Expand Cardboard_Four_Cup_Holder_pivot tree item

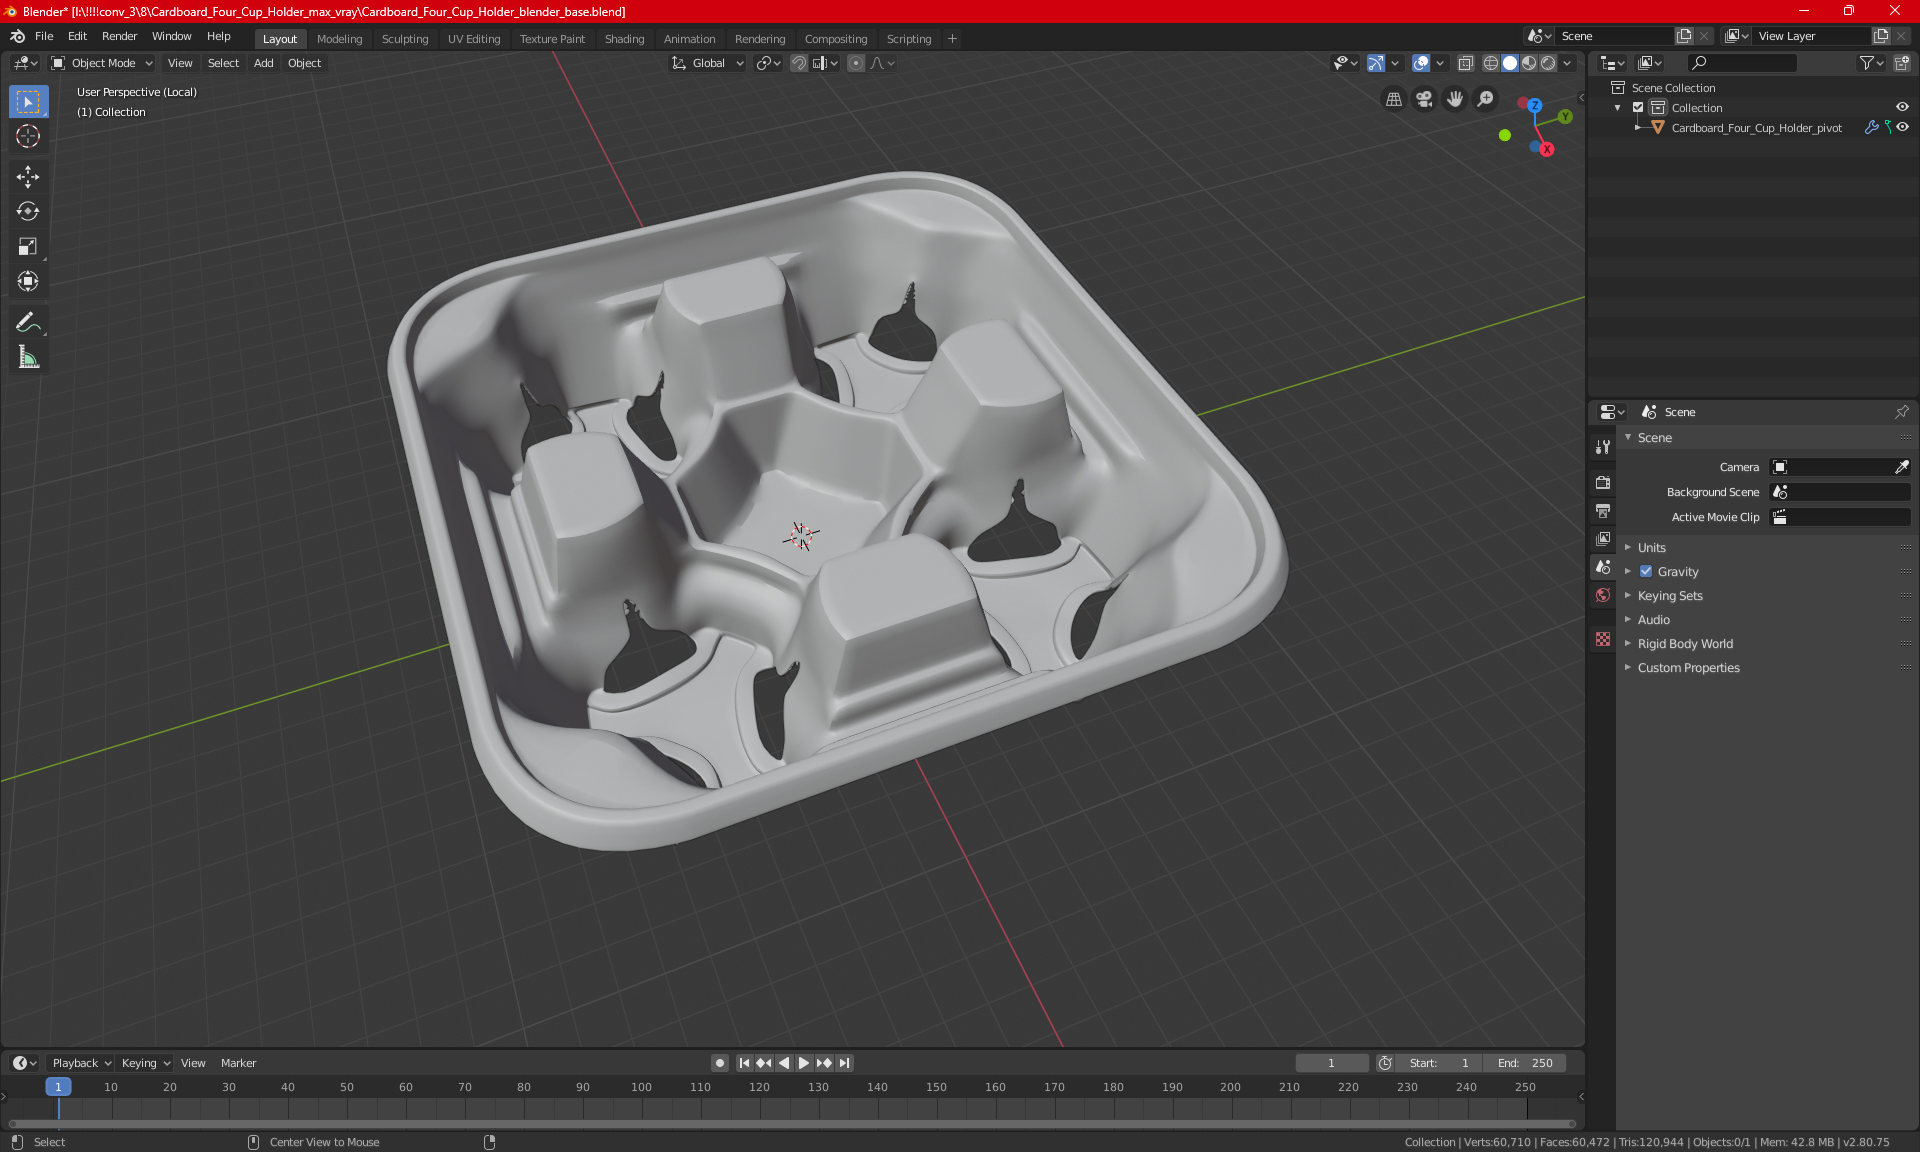1638,128
